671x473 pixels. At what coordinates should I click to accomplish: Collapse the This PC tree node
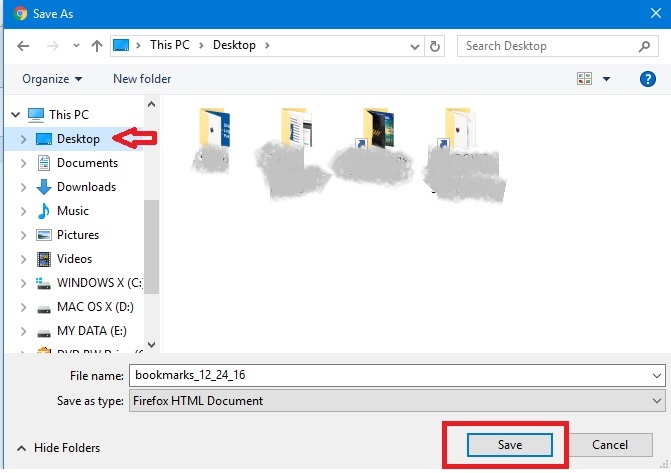[12, 115]
